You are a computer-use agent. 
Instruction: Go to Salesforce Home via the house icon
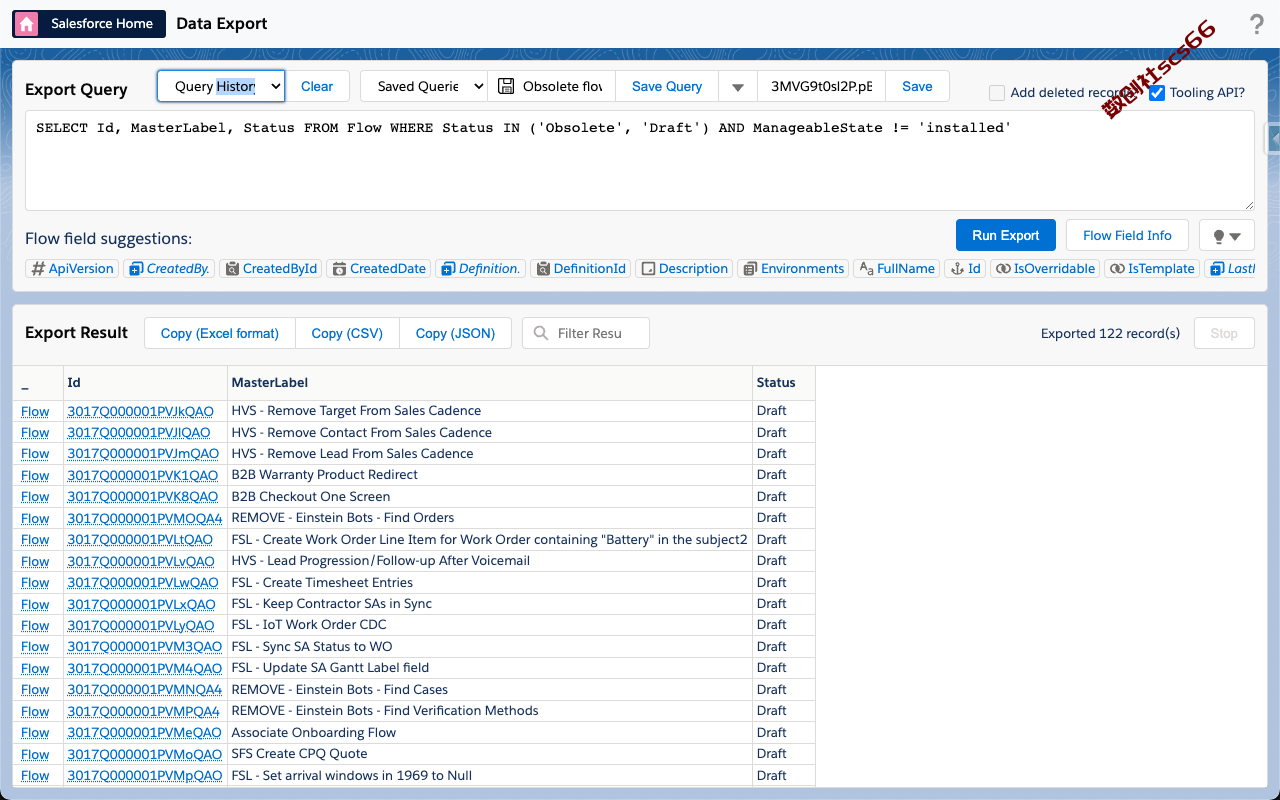pyautogui.click(x=27, y=24)
